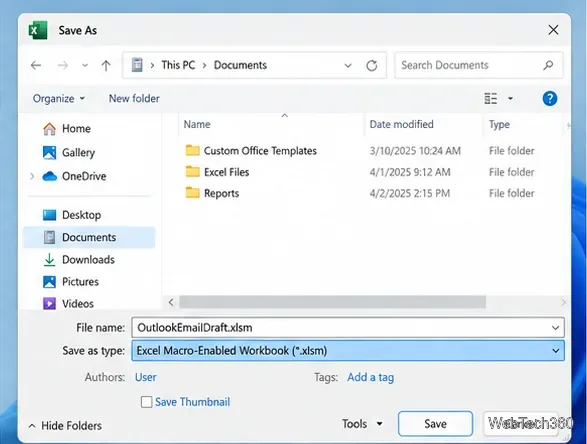Open the Tools dropdown

[x=362, y=424]
